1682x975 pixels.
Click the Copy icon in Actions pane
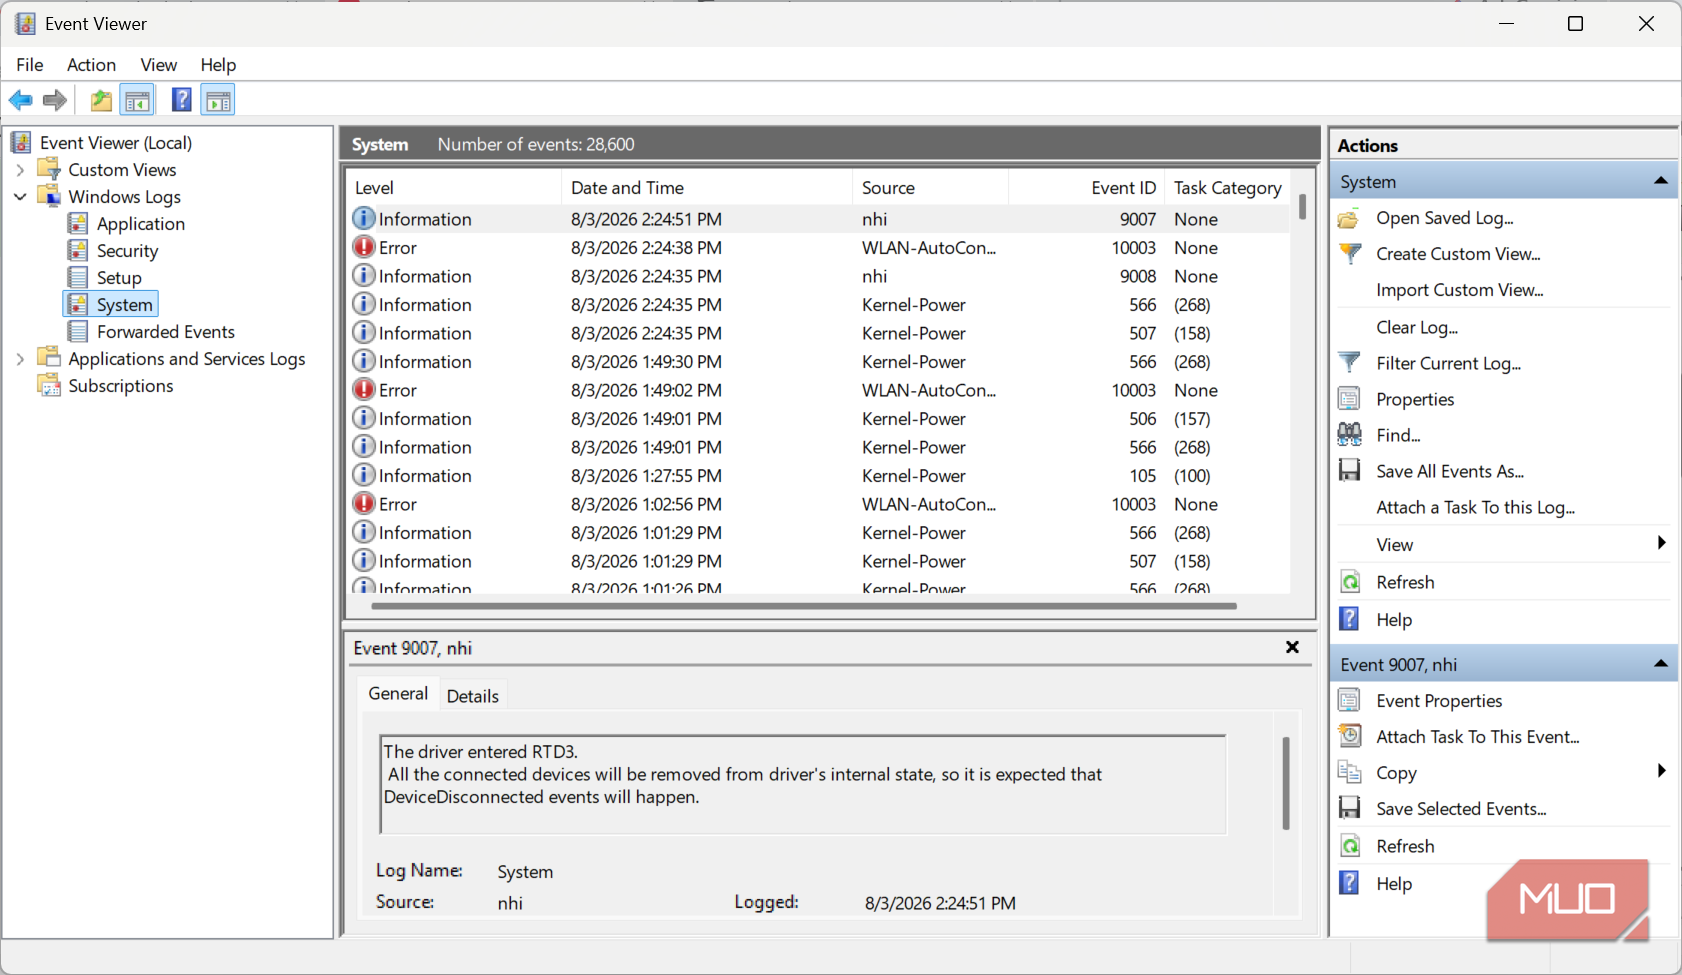[x=1349, y=773]
